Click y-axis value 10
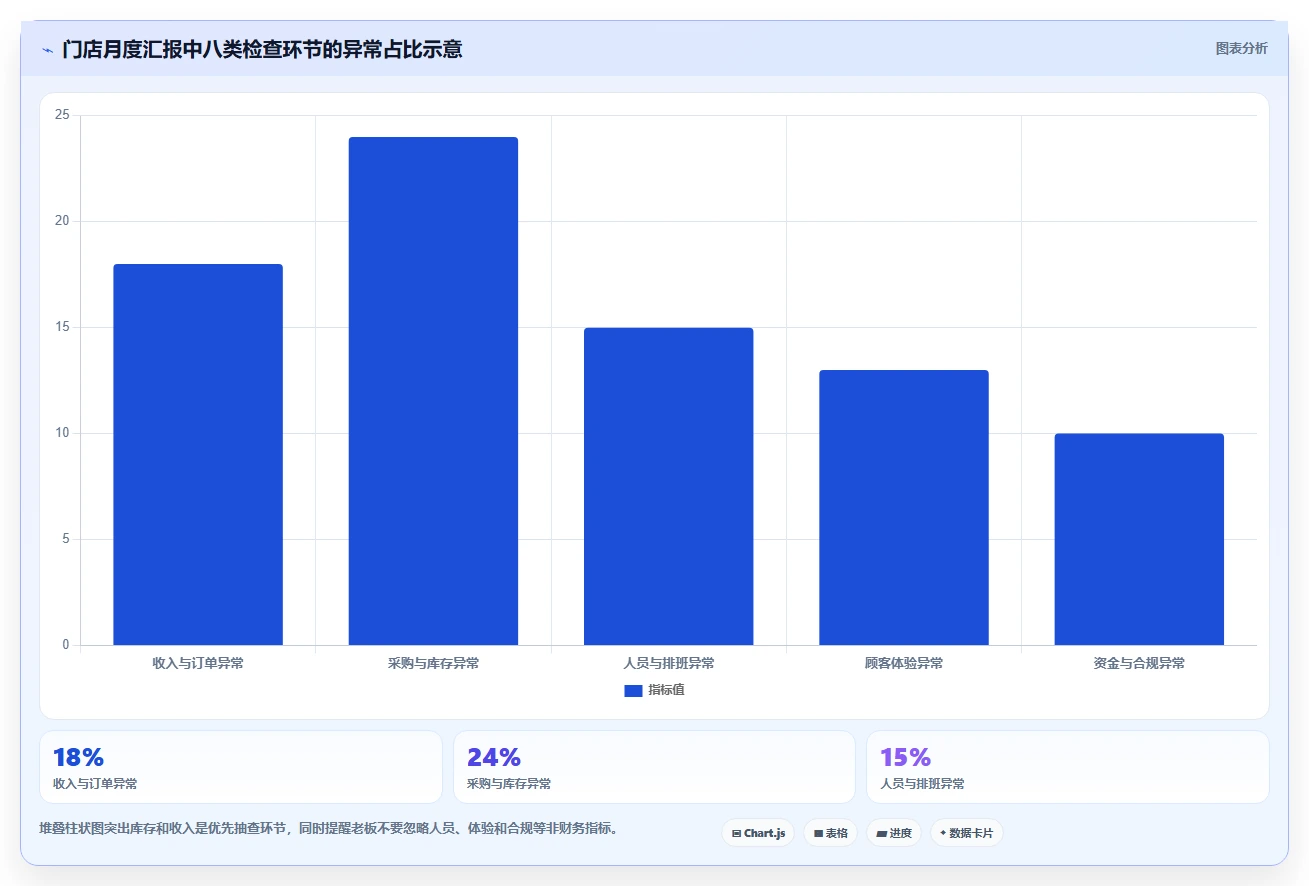 62,433
